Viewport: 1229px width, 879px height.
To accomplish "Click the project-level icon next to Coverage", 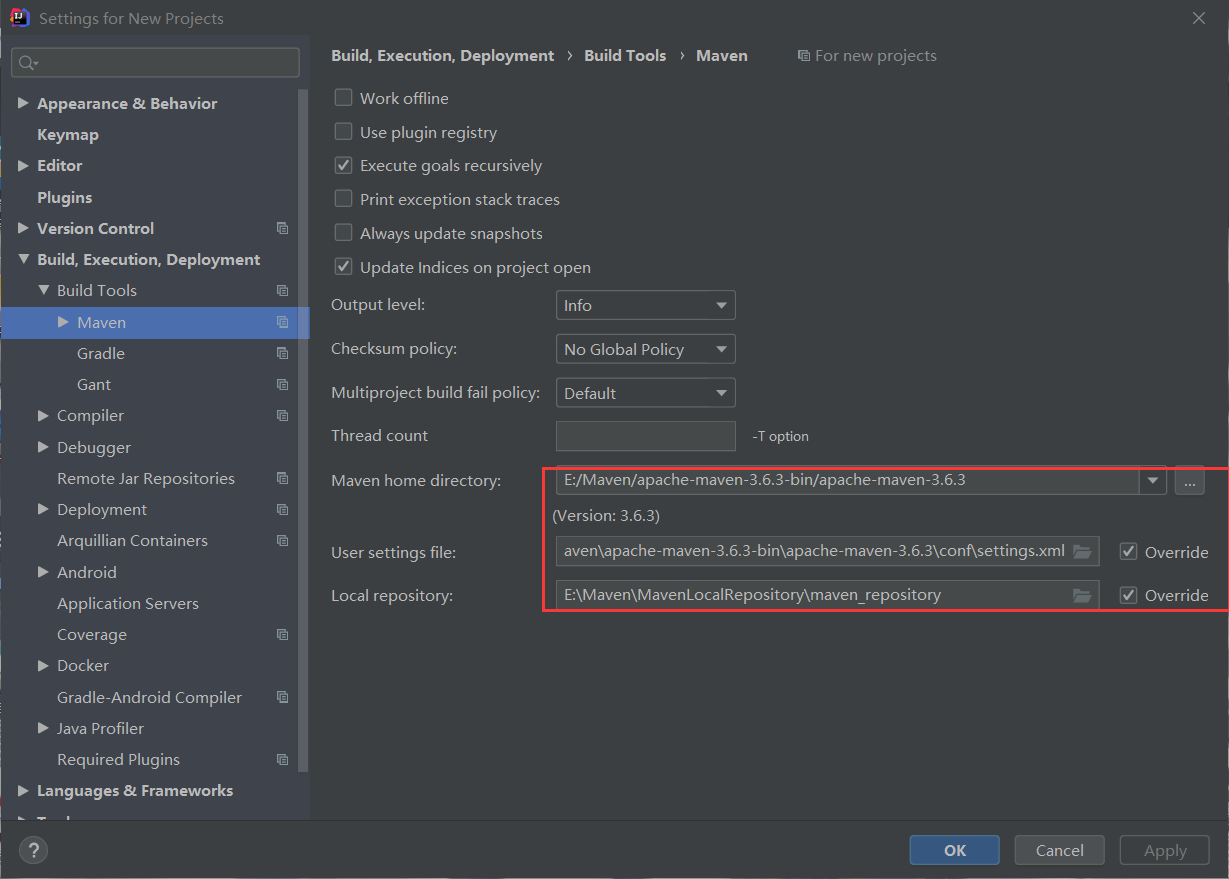I will point(282,634).
